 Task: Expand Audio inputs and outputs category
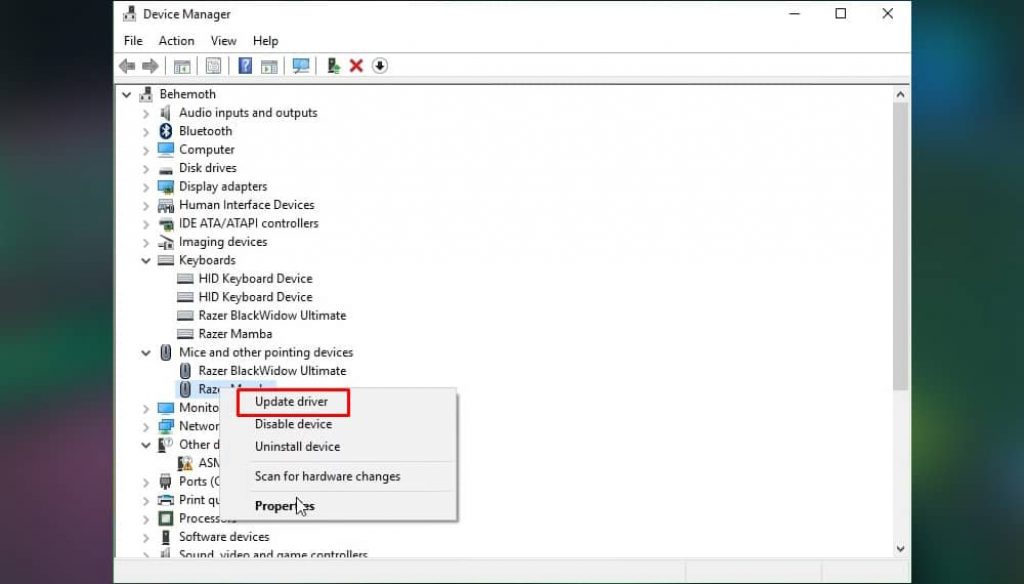point(146,114)
